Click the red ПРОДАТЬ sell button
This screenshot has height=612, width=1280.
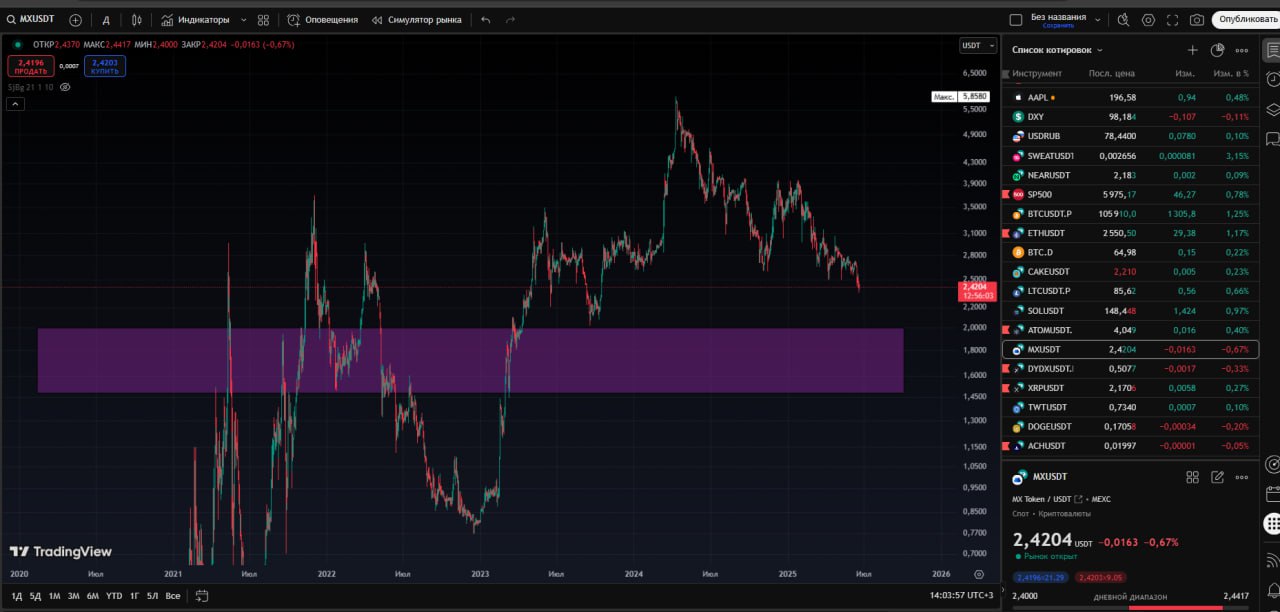pyautogui.click(x=31, y=66)
